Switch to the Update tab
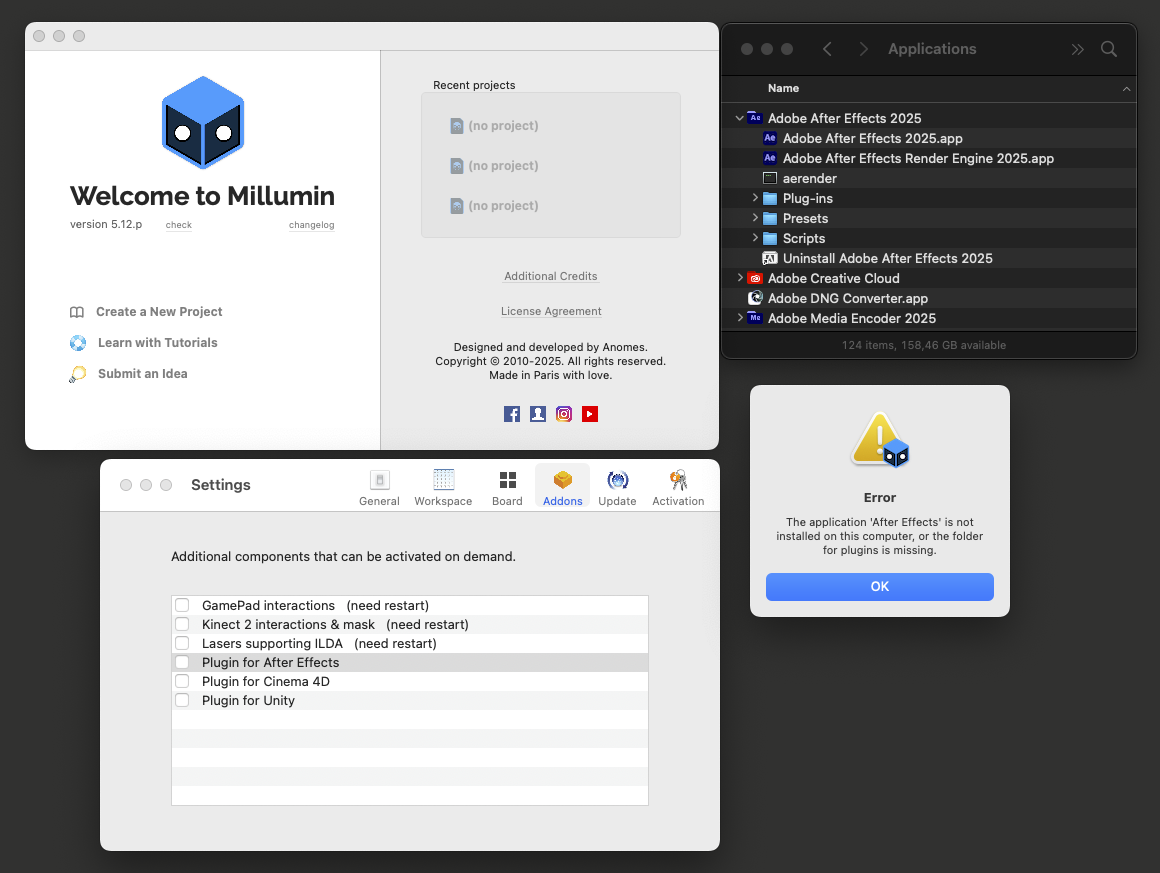1160x873 pixels. tap(617, 487)
